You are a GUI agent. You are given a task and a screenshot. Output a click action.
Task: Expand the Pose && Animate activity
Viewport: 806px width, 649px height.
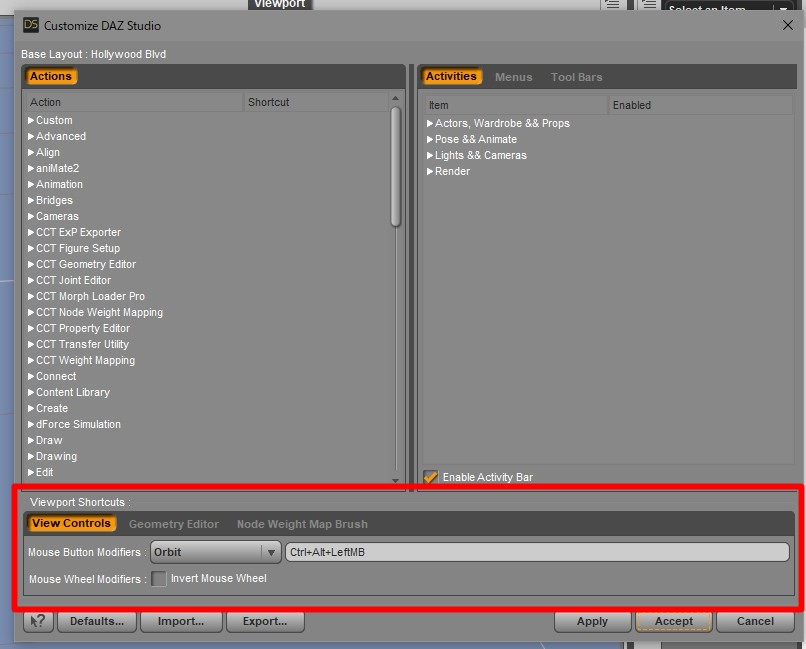coord(430,139)
